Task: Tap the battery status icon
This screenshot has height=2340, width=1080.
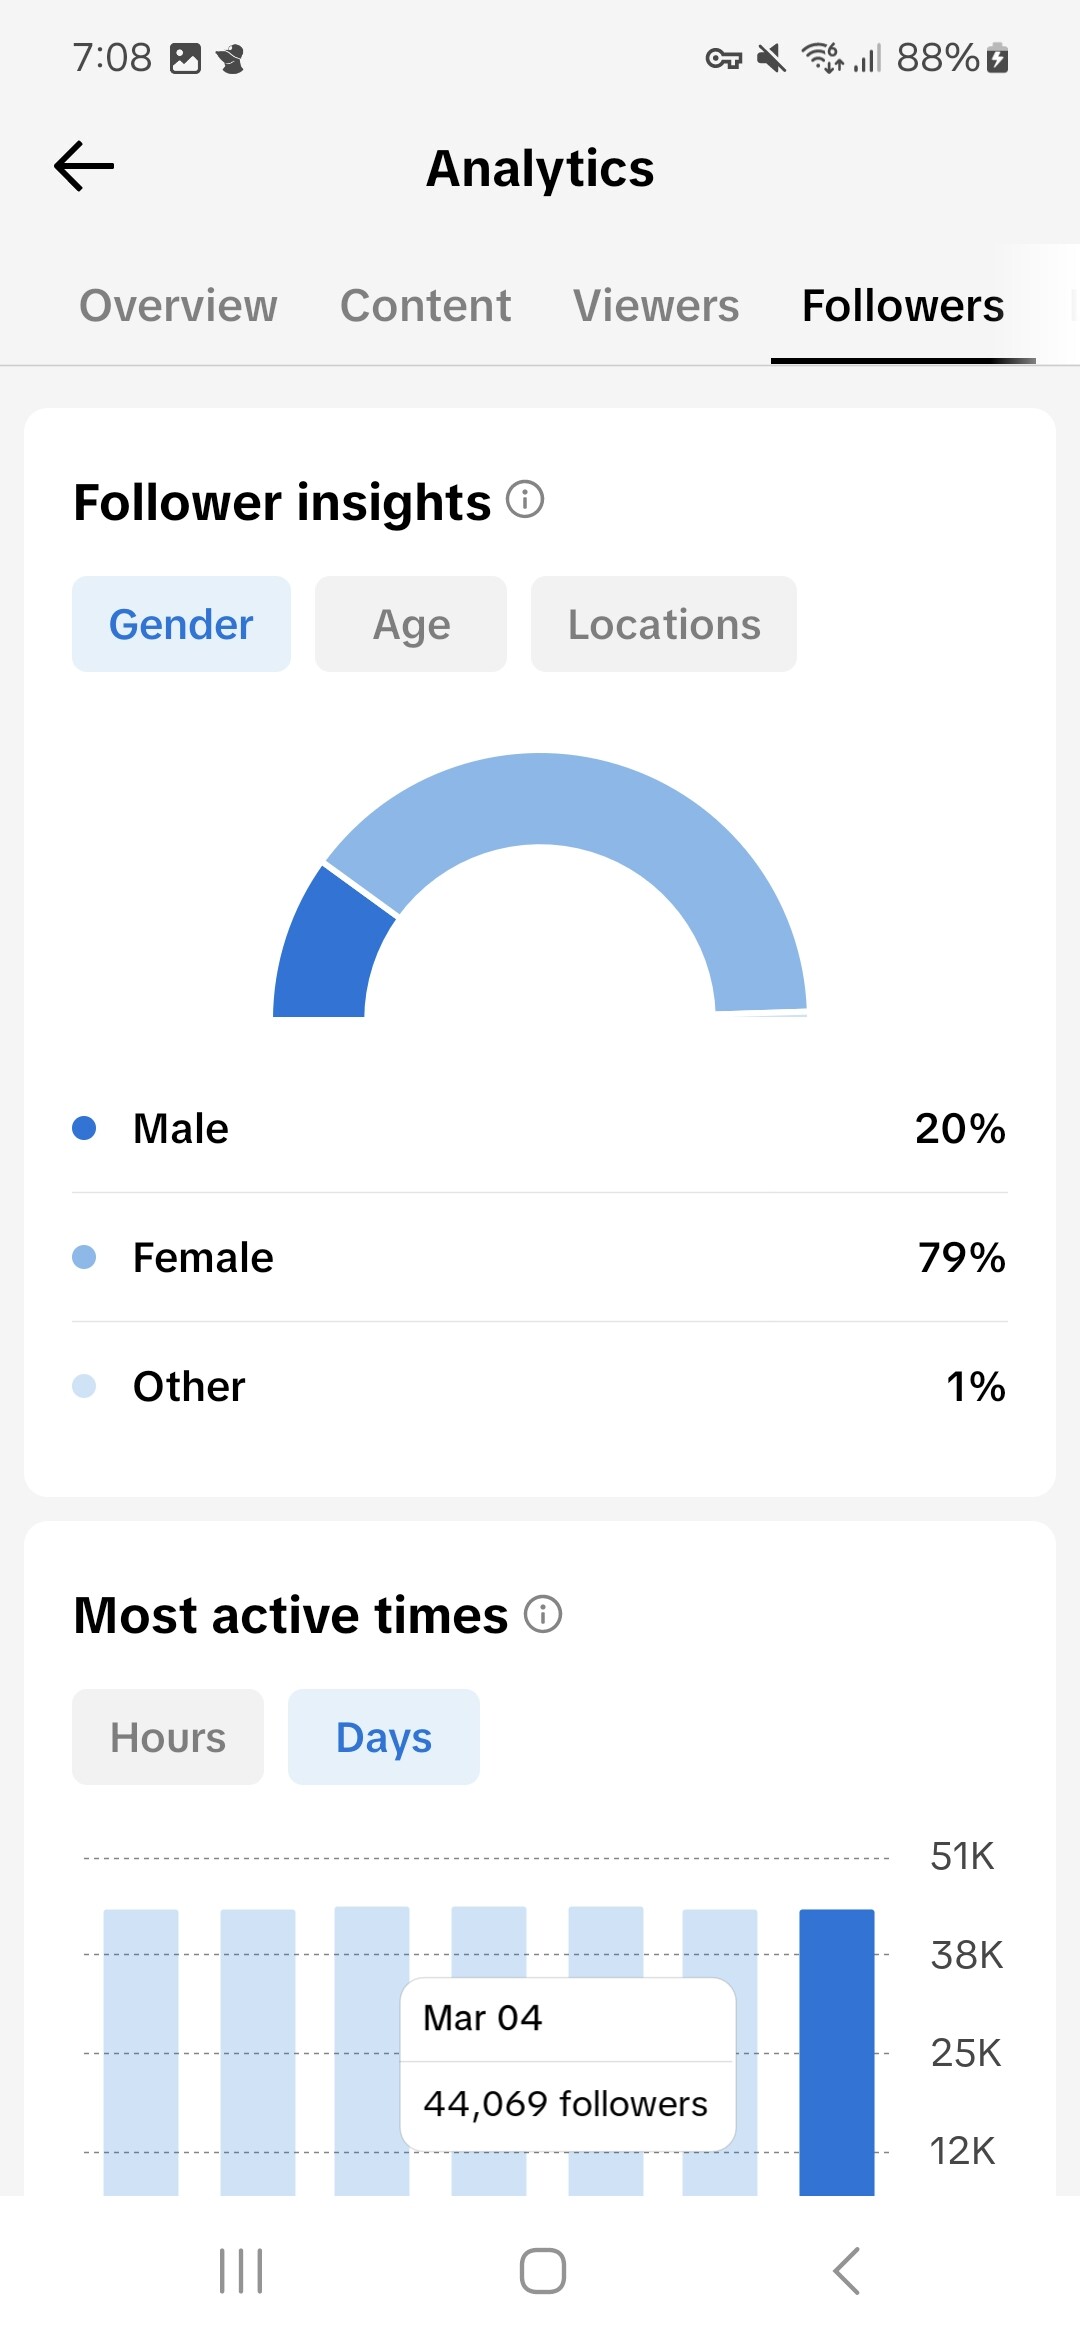Action: coord(997,58)
